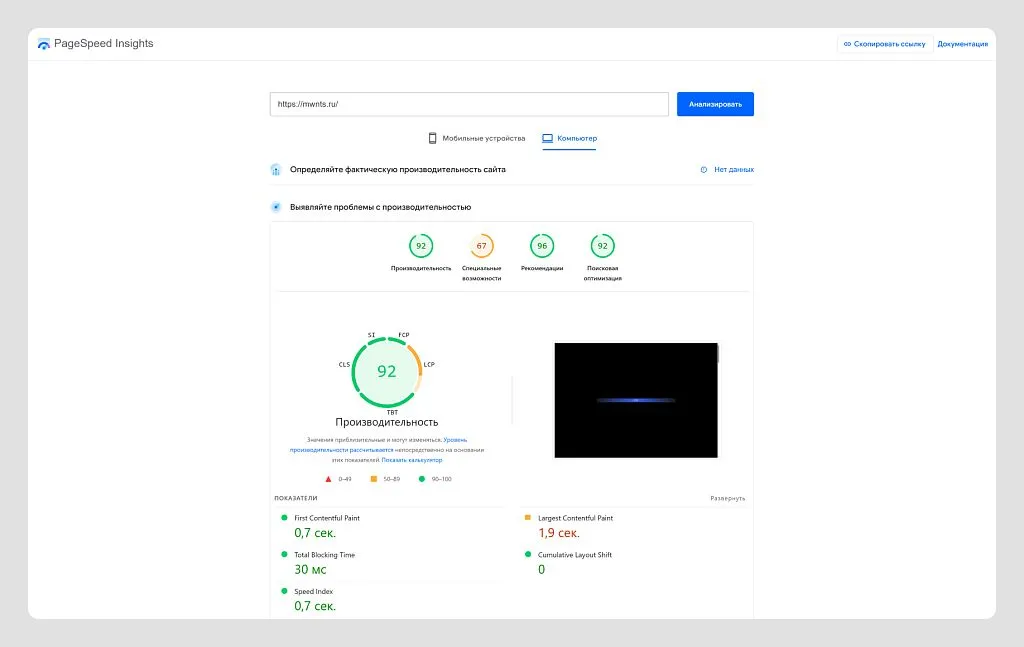Click the PageSpeed Insights logo icon
Viewport: 1024px width, 647px height.
click(43, 44)
